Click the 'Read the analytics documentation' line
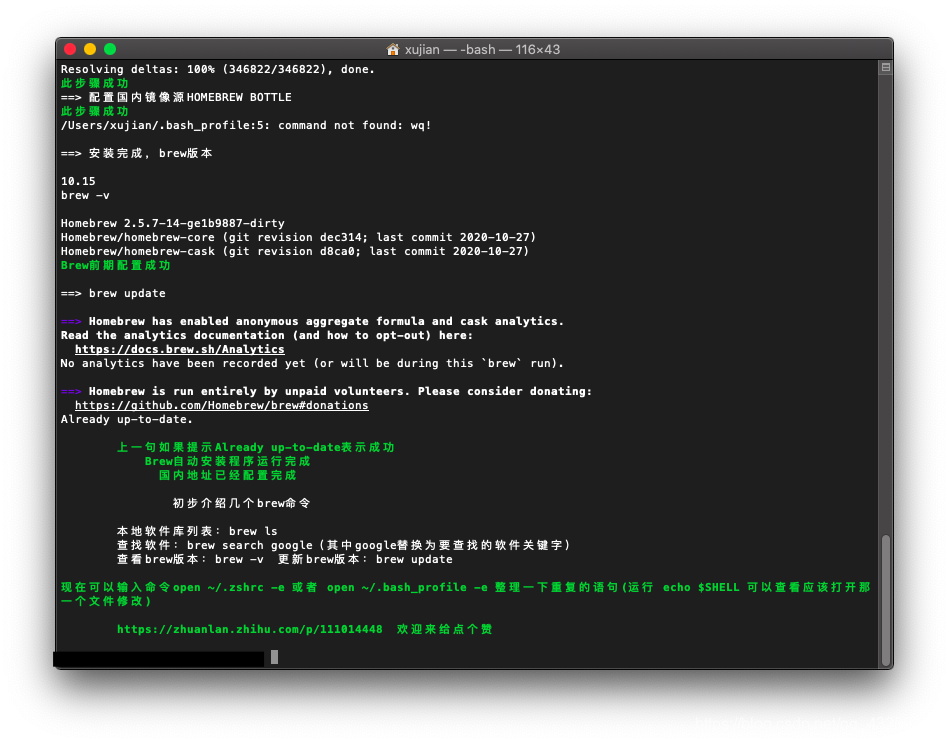 266,335
